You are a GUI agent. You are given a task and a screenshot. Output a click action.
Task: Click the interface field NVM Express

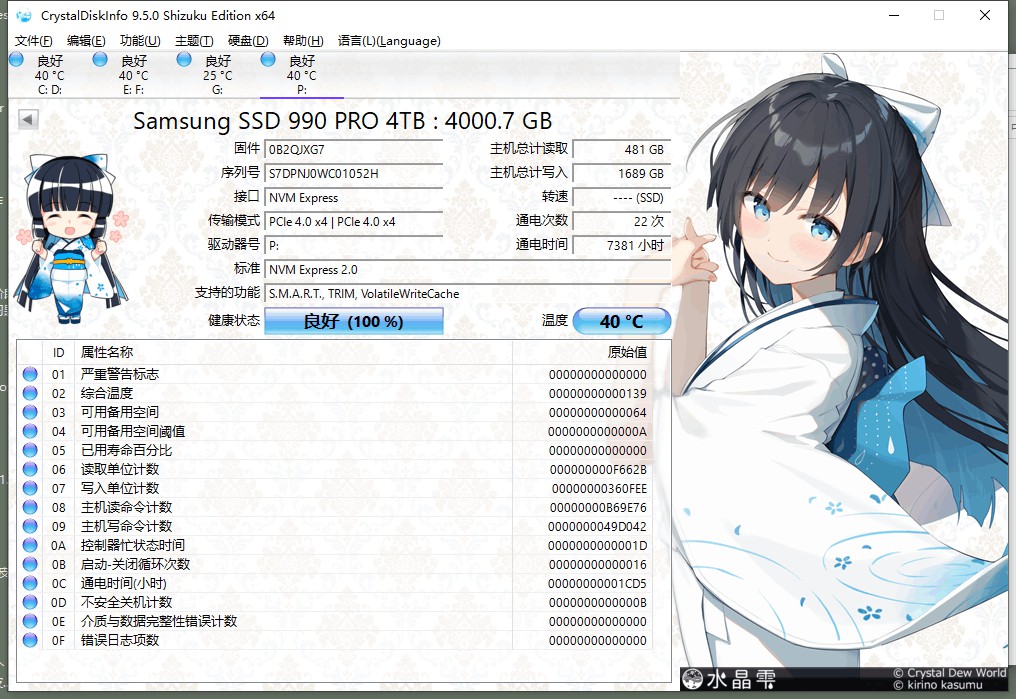click(354, 198)
